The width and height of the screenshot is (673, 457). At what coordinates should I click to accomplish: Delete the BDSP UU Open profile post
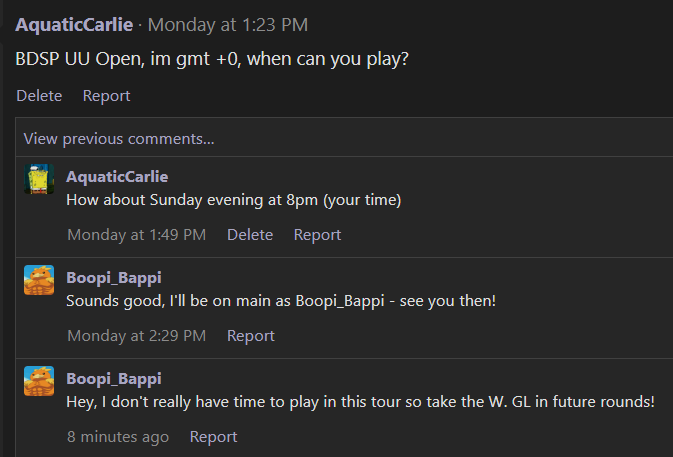pyautogui.click(x=39, y=95)
